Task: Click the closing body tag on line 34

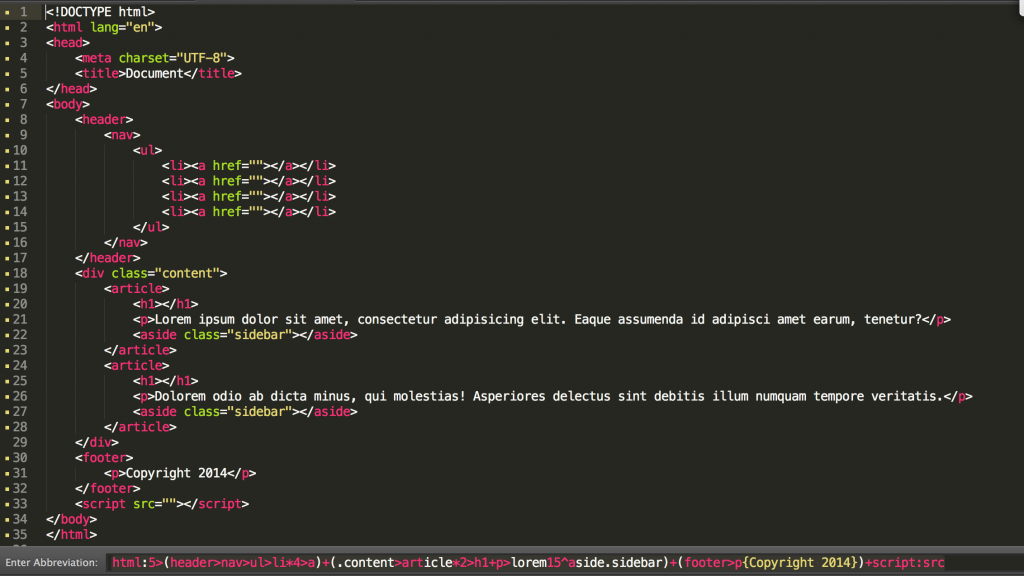Action: point(71,519)
